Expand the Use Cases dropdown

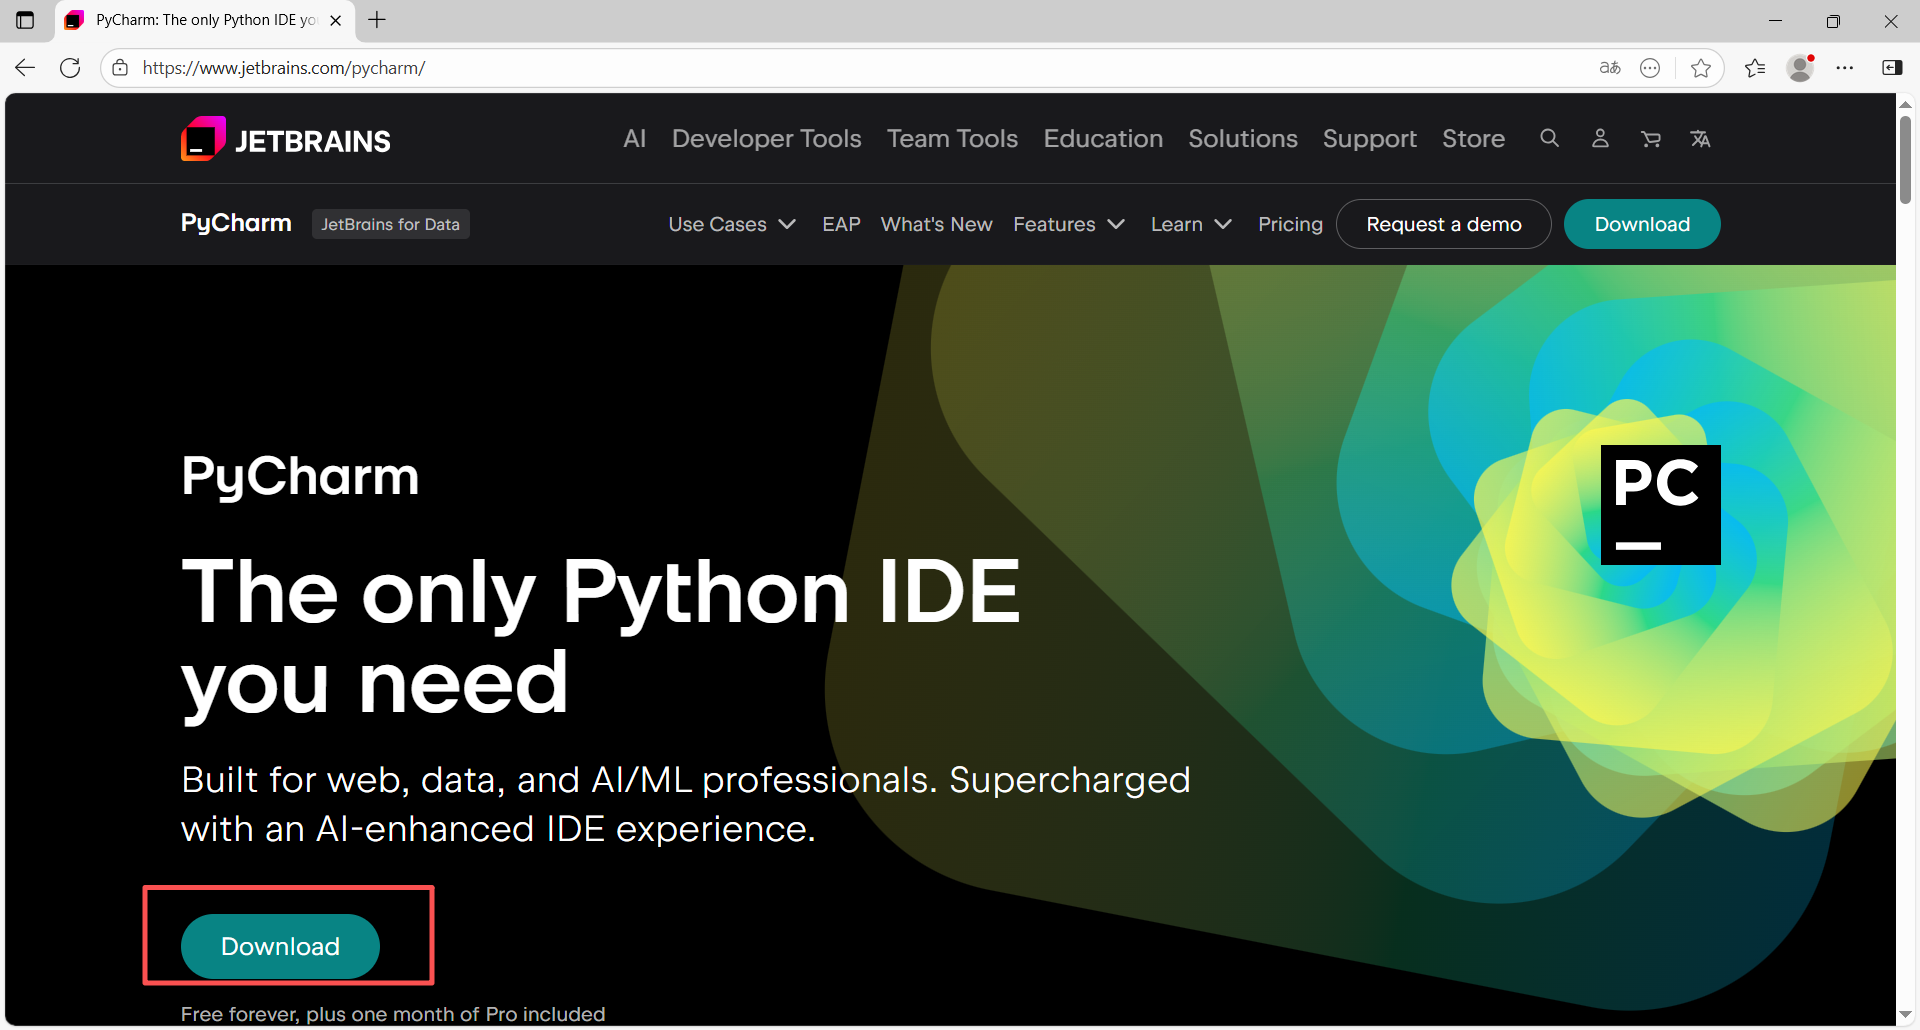(x=732, y=224)
